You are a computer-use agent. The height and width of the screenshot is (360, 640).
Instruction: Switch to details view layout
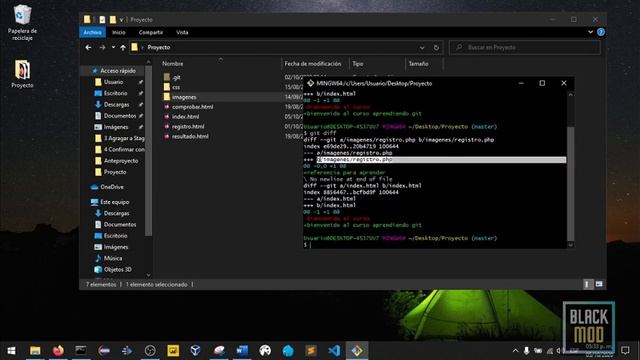(x=587, y=284)
